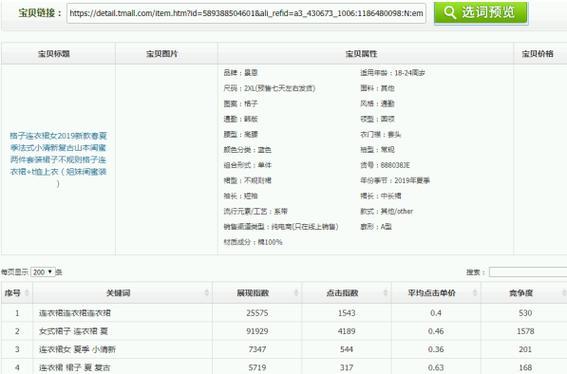Focus the 宝贝链接 URL input field
567x374 pixels.
pos(246,13)
